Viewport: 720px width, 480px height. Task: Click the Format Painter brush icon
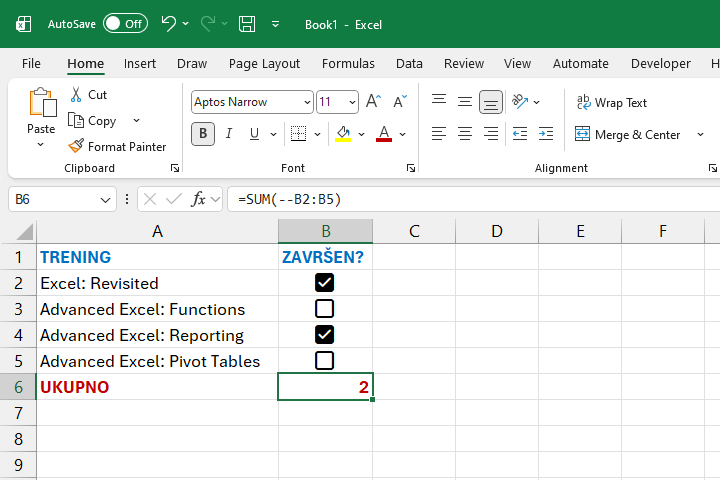76,146
